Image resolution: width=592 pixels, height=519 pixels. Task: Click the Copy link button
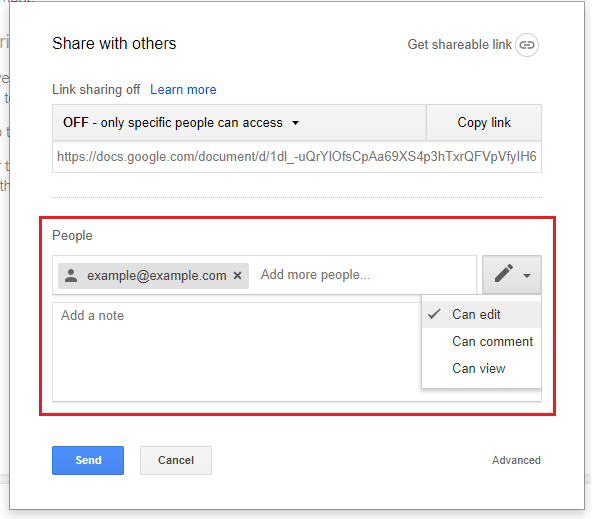[x=484, y=123]
